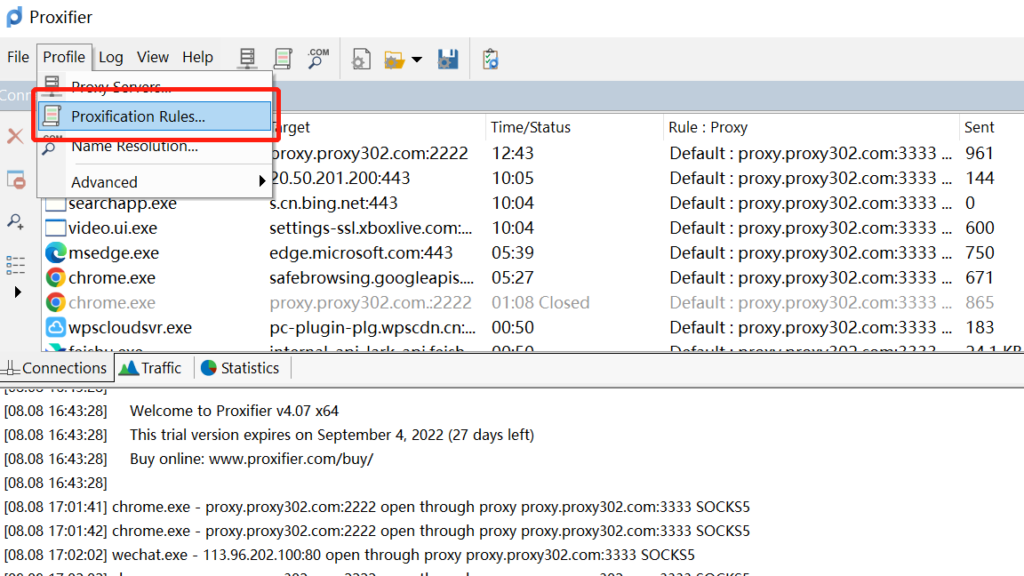
Task: Click the red X icon in left sidebar
Action: [15, 136]
